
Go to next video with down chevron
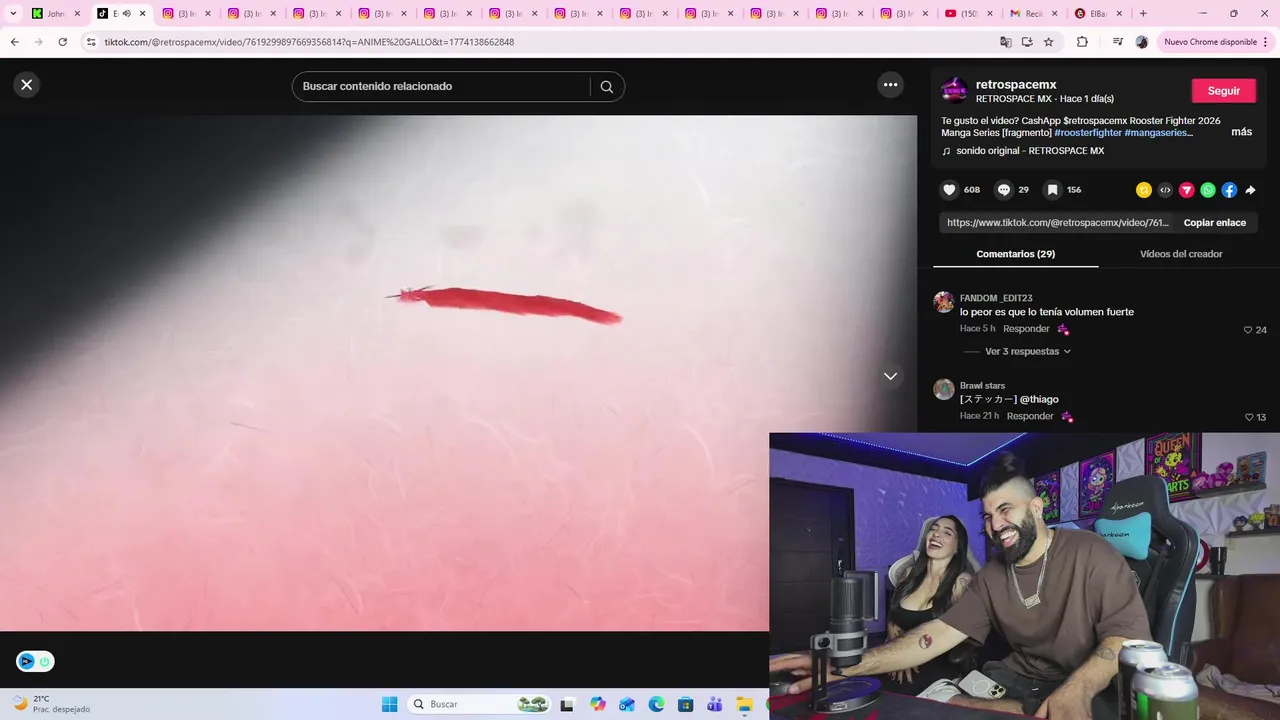[x=890, y=376]
